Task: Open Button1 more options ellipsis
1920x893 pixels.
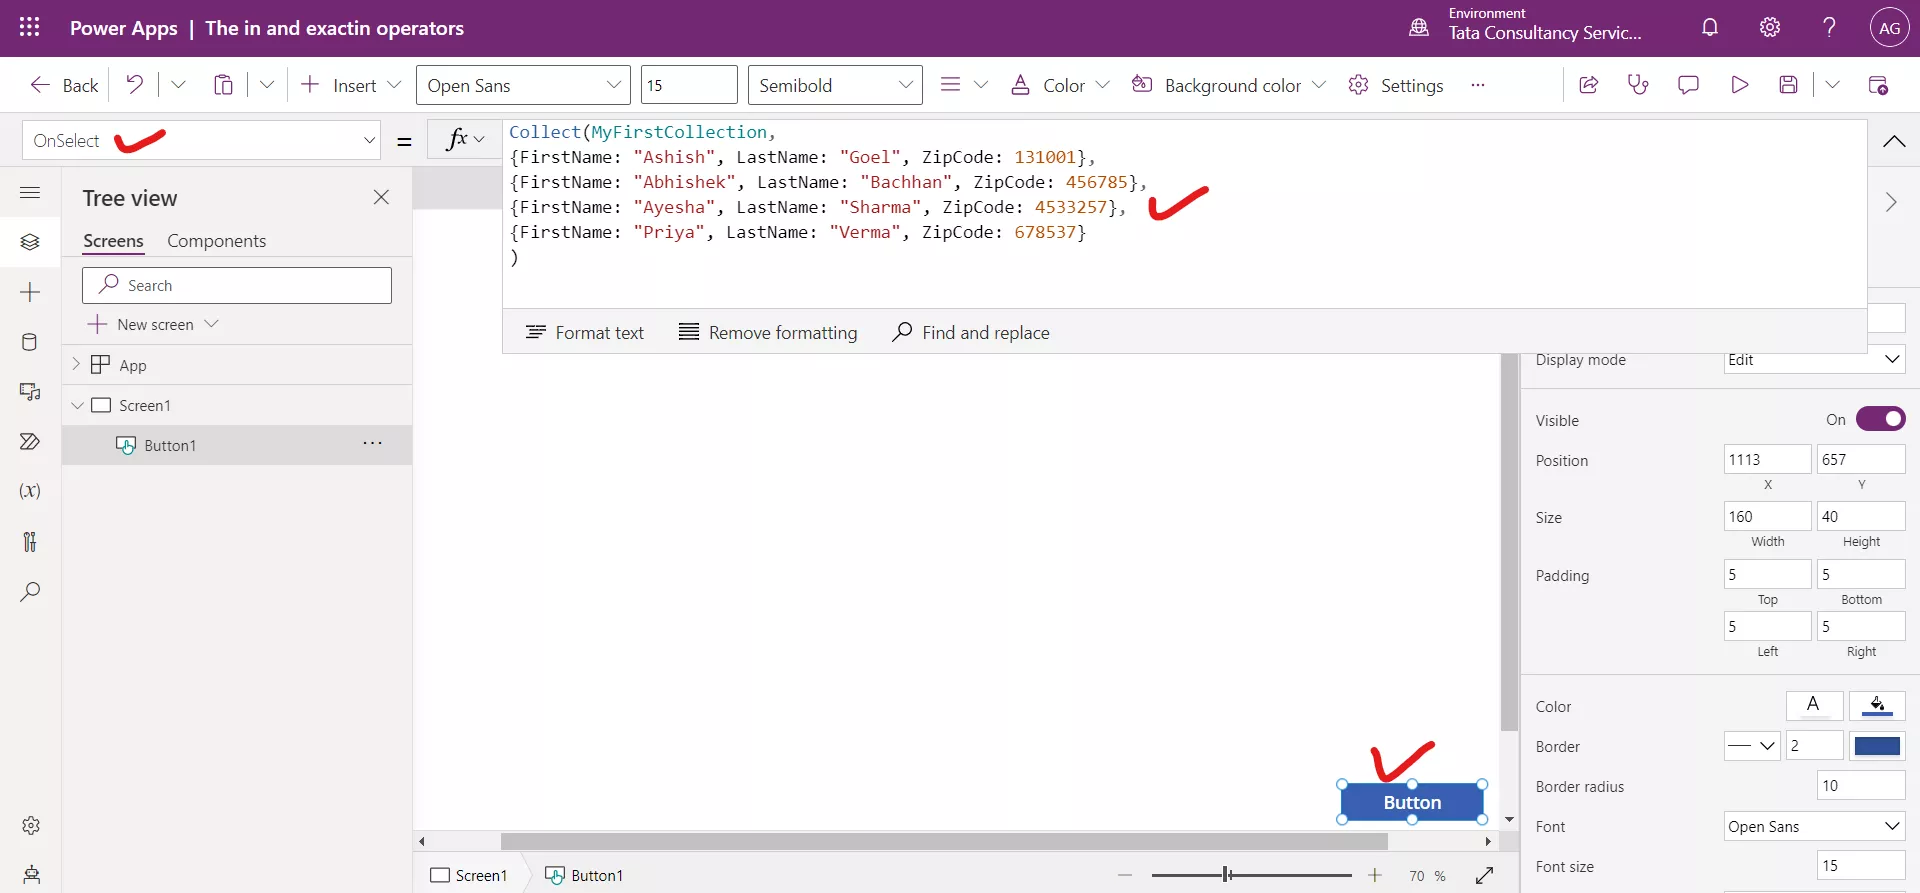Action: pos(372,444)
